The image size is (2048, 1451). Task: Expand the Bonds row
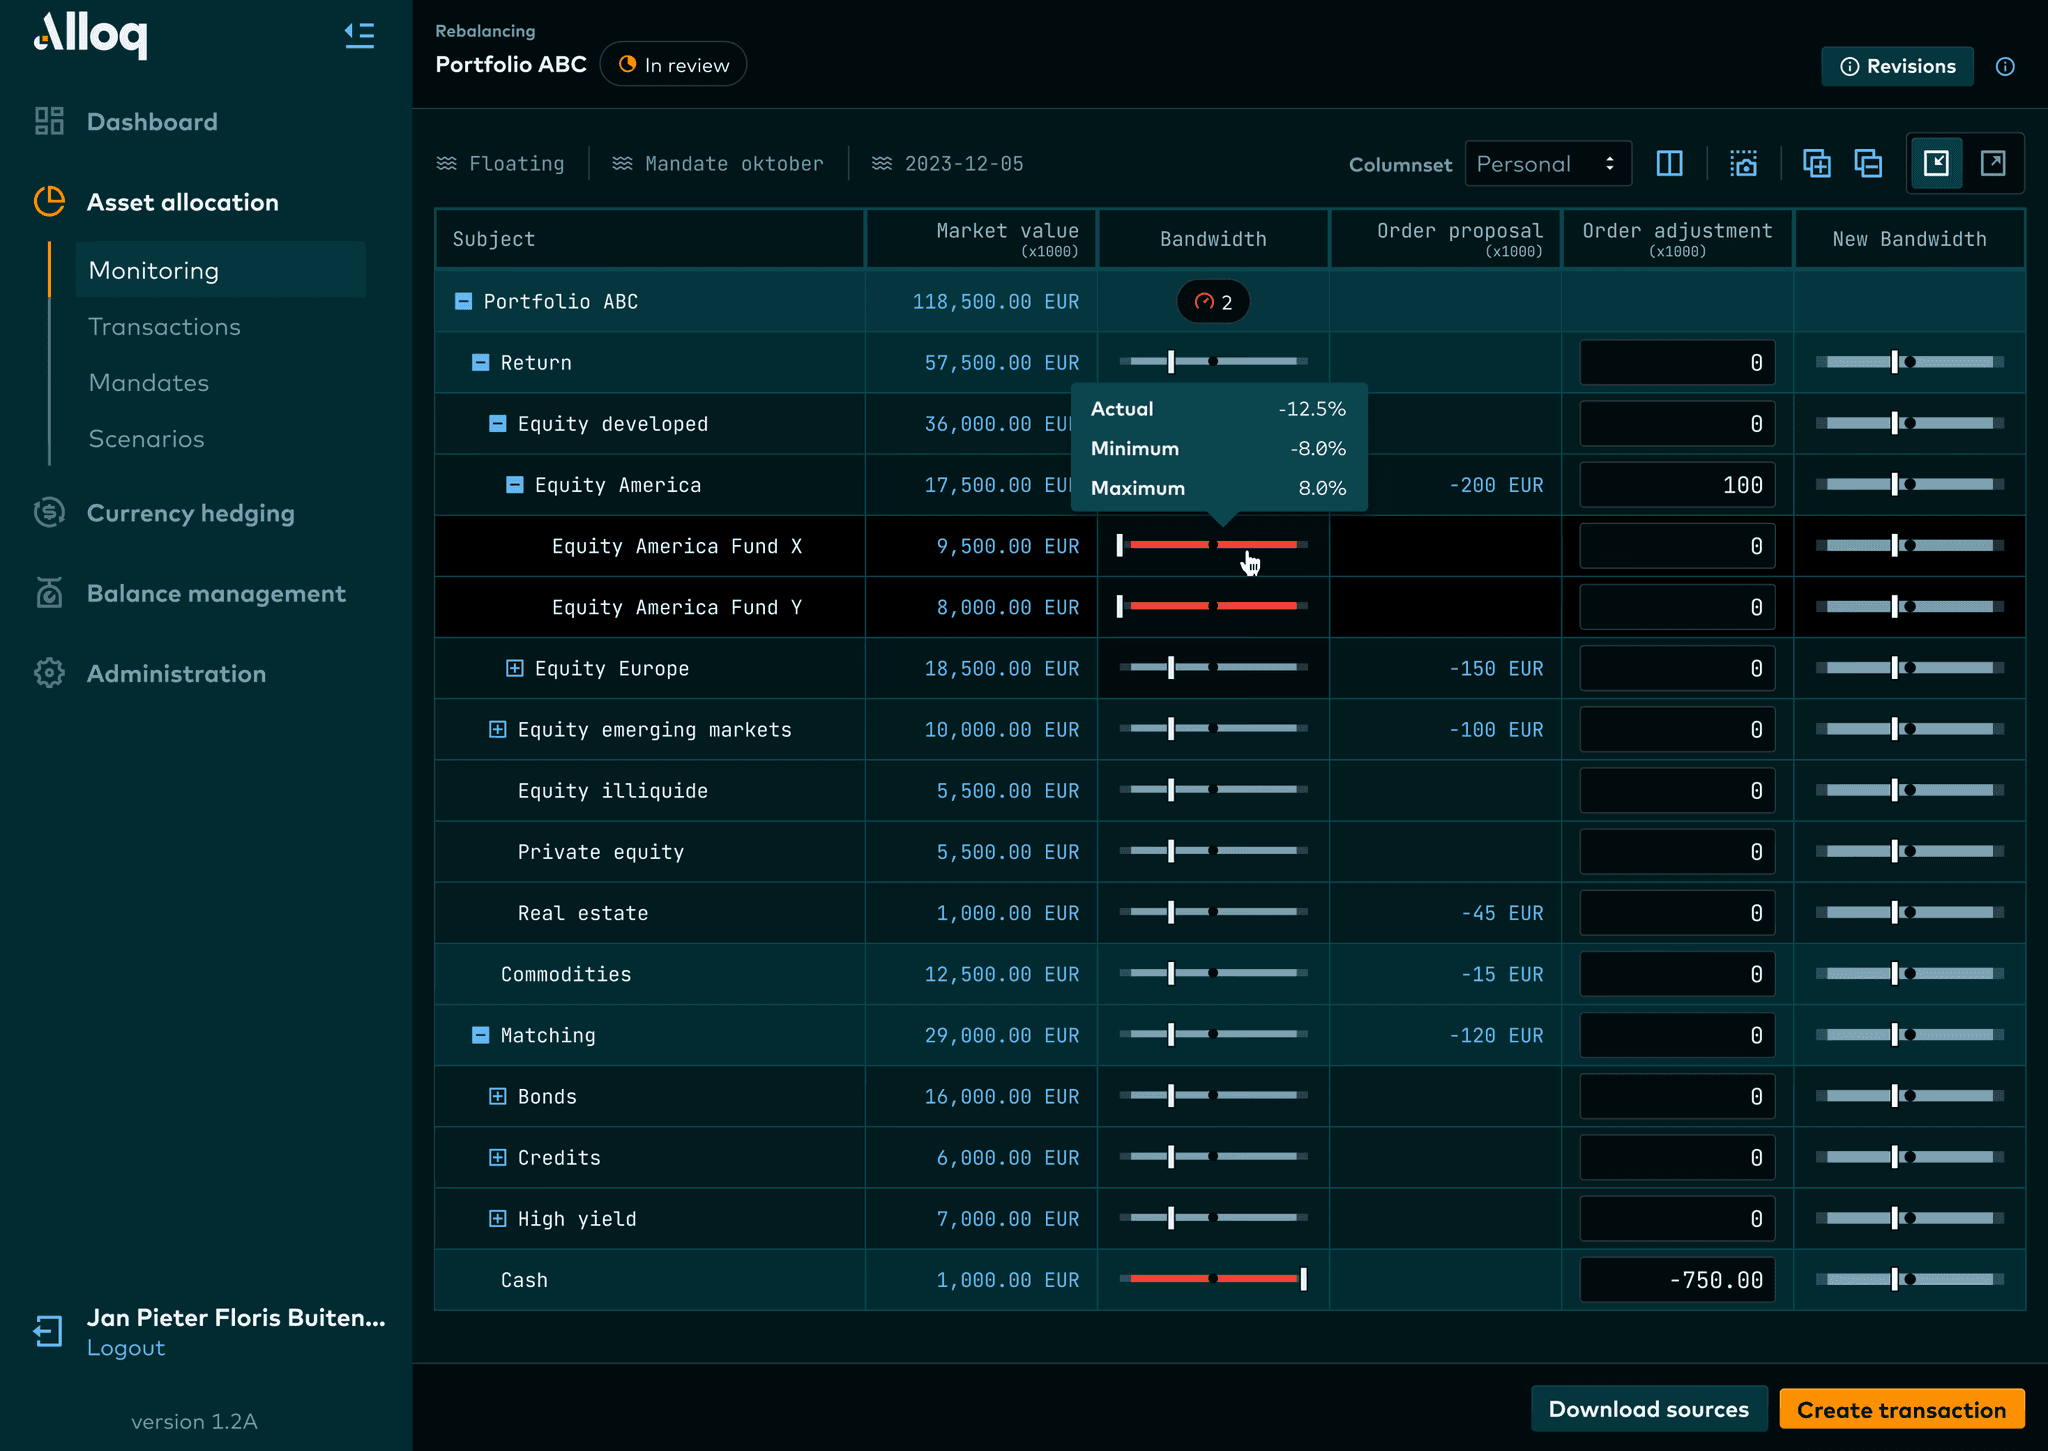pyautogui.click(x=497, y=1096)
